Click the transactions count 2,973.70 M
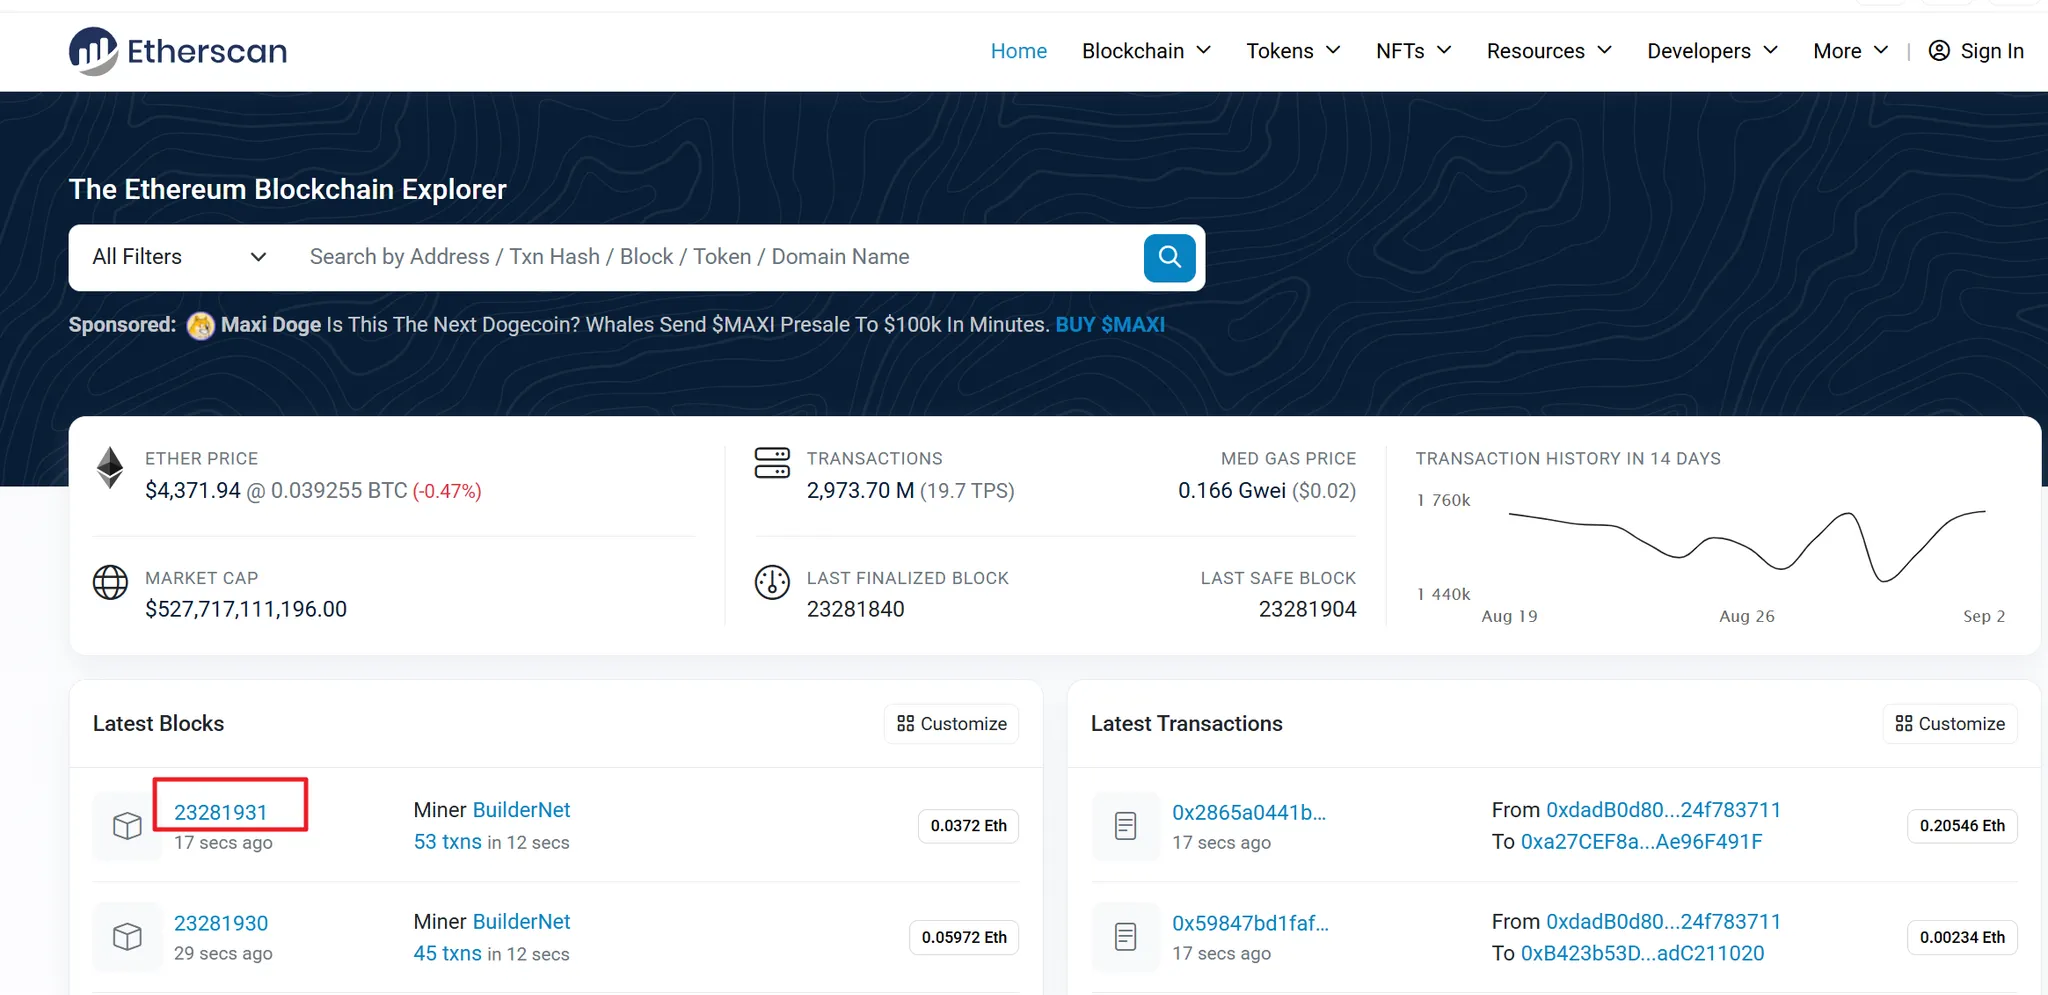This screenshot has height=995, width=2048. click(861, 491)
